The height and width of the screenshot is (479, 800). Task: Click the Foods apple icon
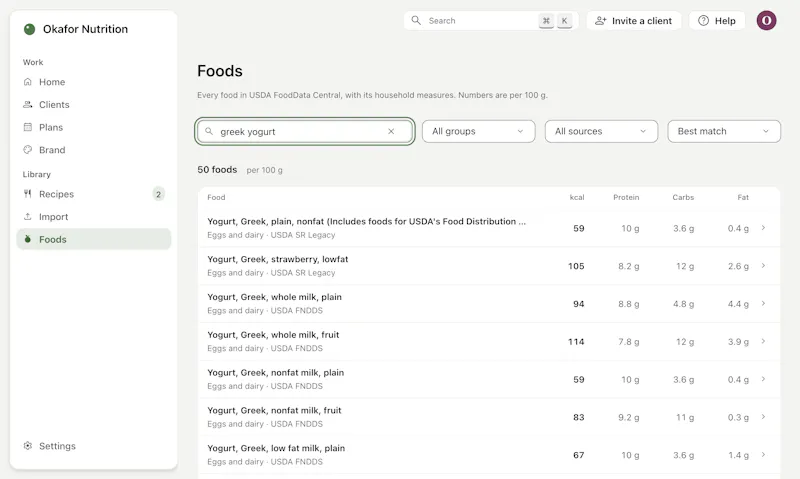pyautogui.click(x=28, y=239)
